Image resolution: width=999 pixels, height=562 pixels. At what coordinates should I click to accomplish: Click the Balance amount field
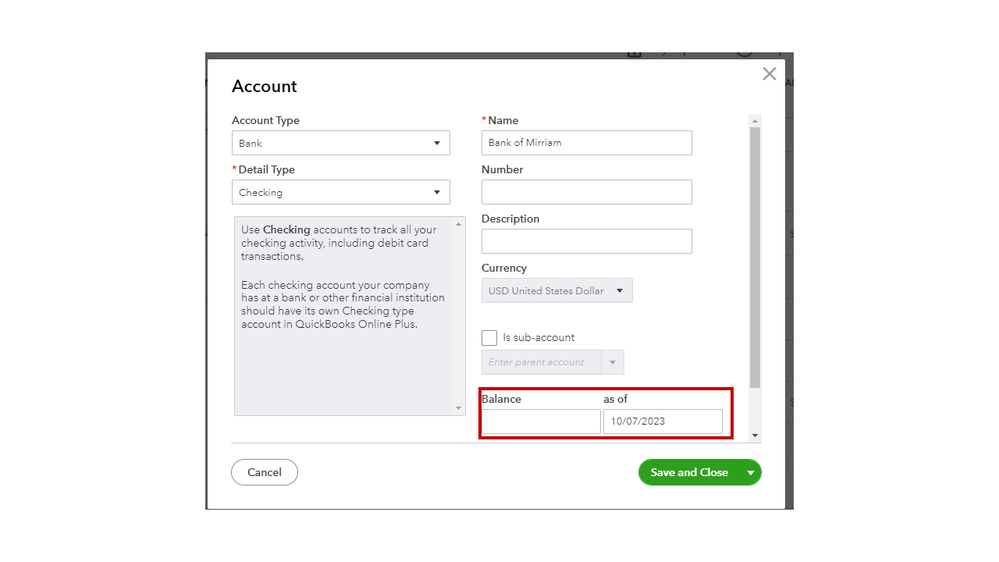tap(540, 422)
